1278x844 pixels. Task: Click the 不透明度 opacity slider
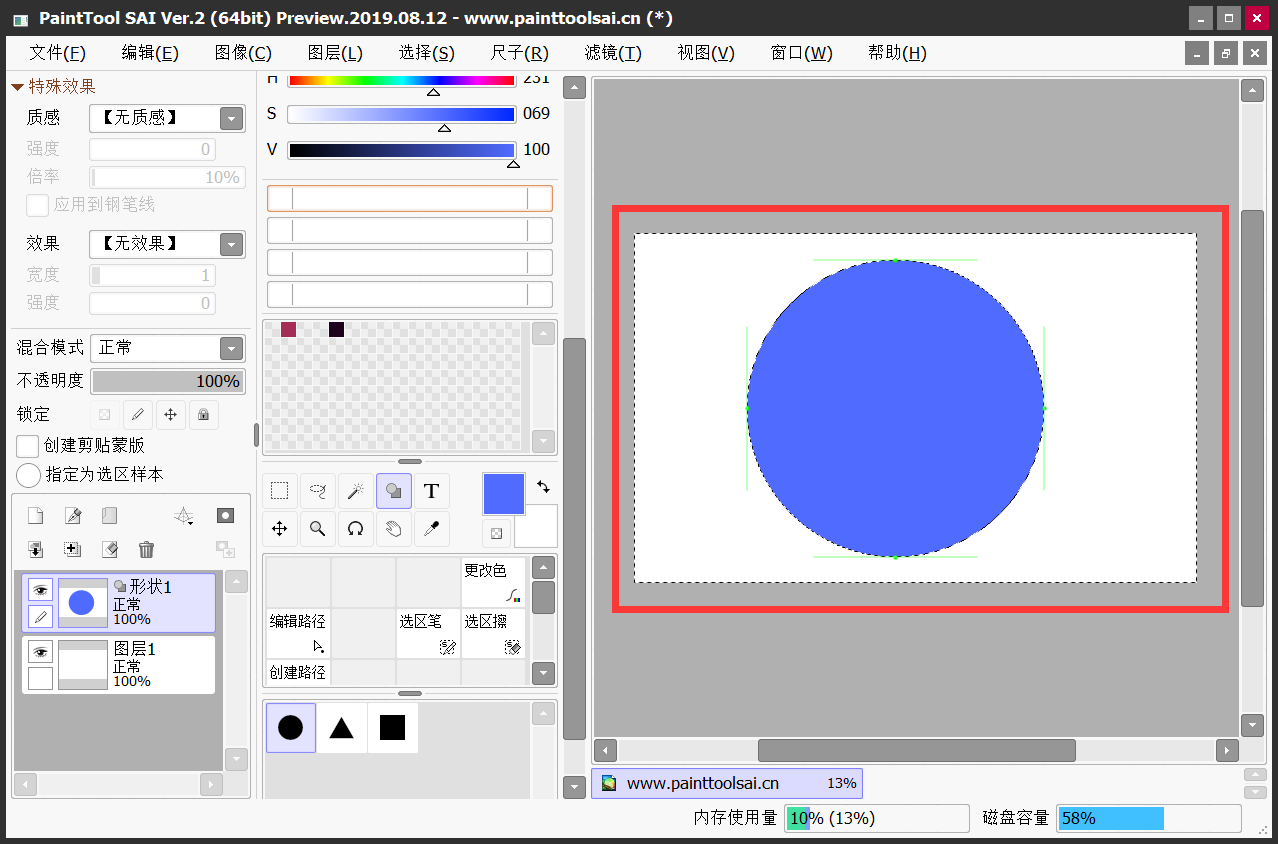pyautogui.click(x=168, y=381)
